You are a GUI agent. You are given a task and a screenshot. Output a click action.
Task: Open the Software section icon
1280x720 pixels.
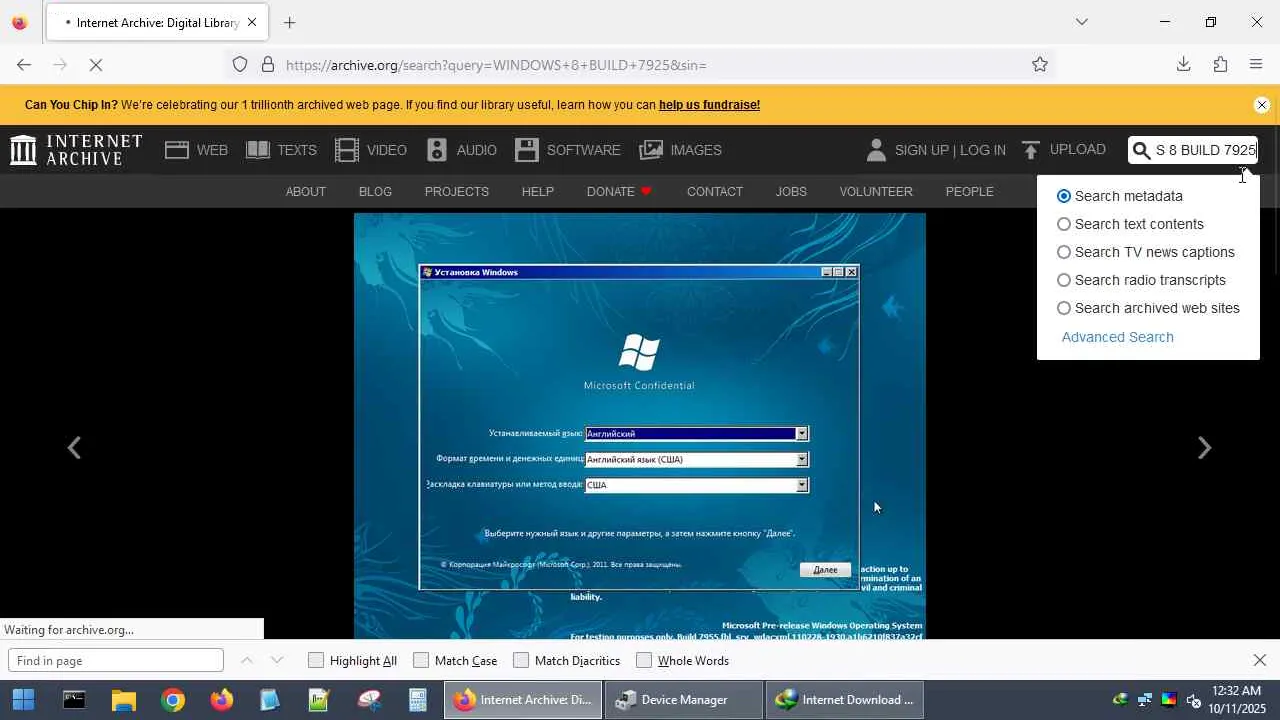tap(527, 150)
